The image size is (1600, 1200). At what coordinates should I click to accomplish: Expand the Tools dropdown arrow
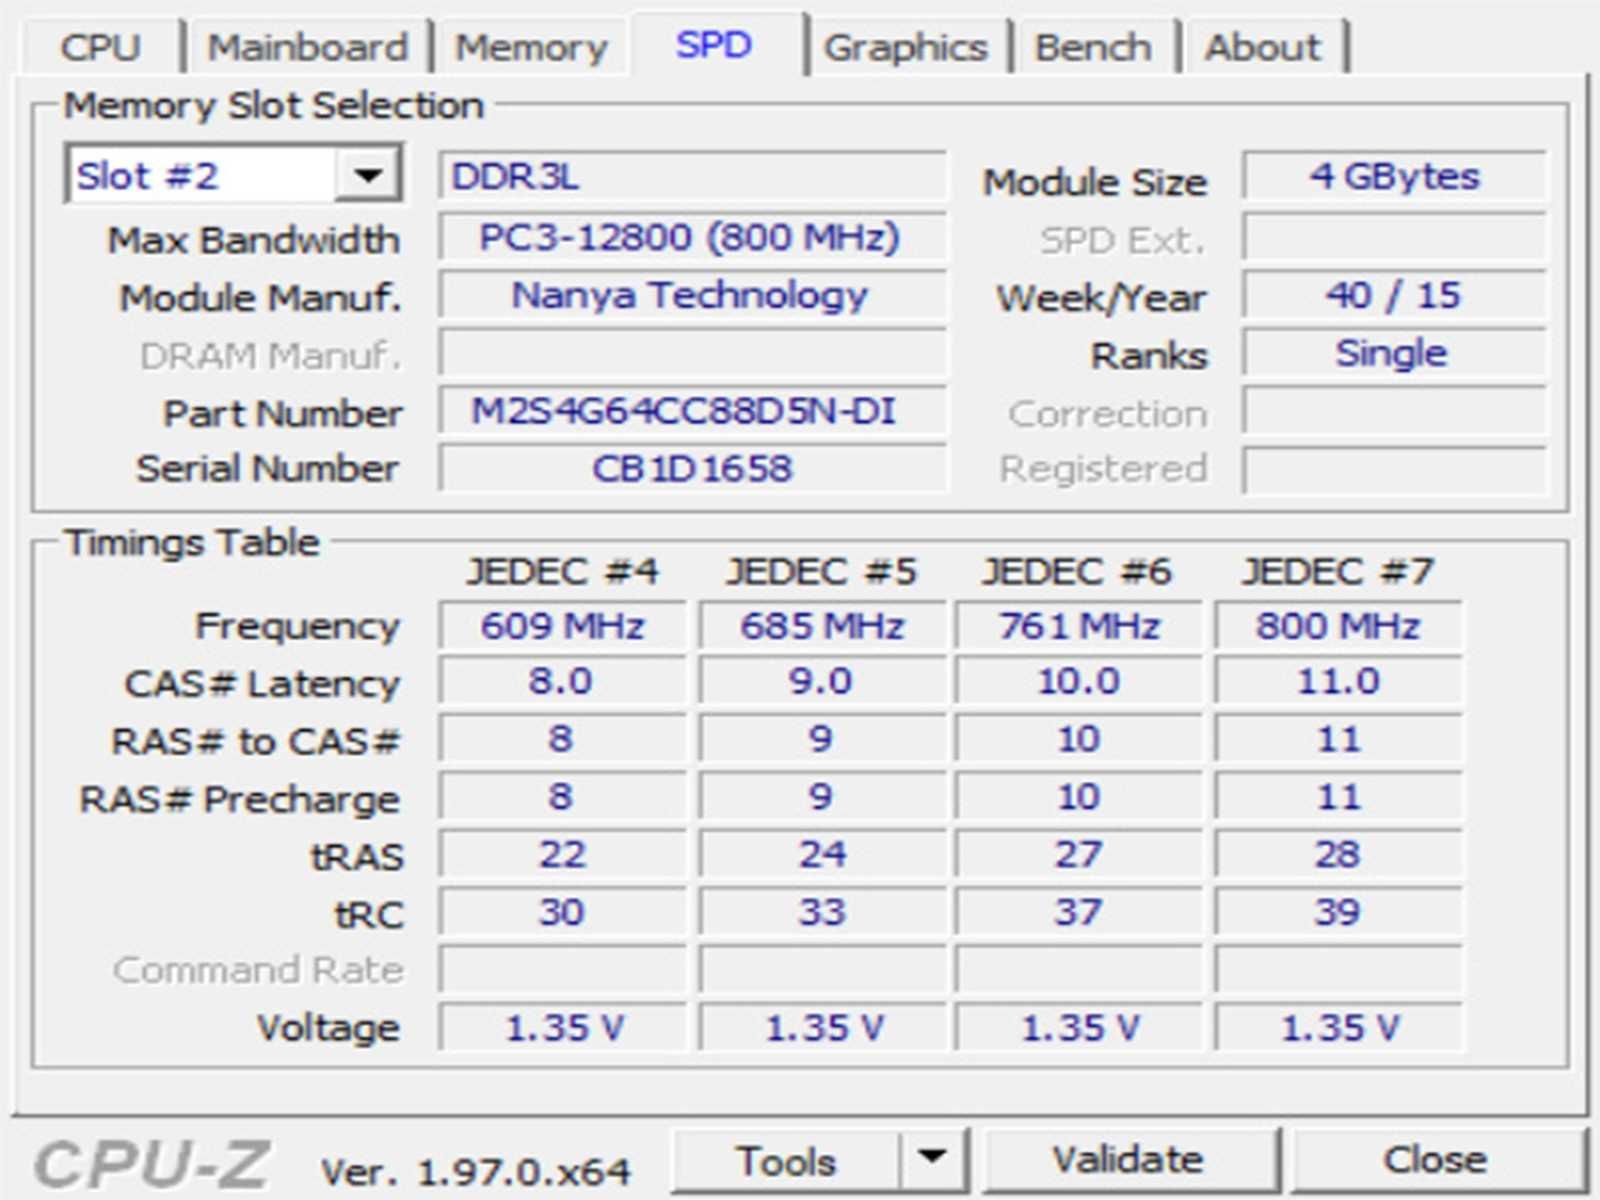[x=932, y=1160]
